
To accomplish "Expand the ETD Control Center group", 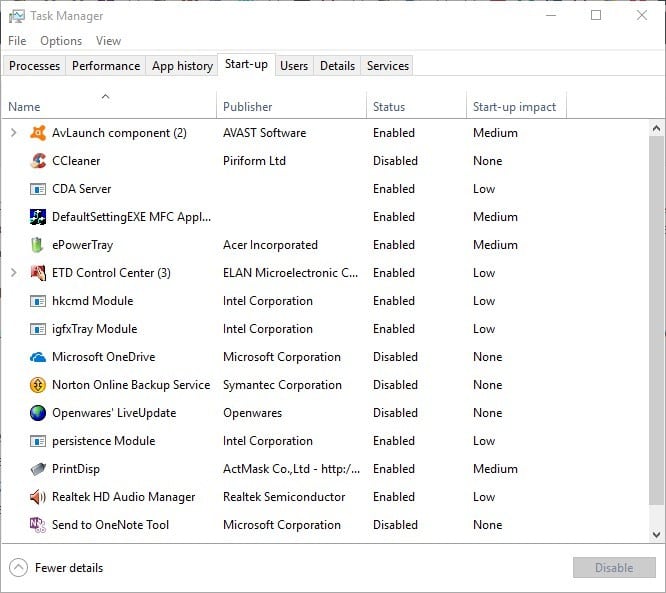I will pyautogui.click(x=14, y=273).
